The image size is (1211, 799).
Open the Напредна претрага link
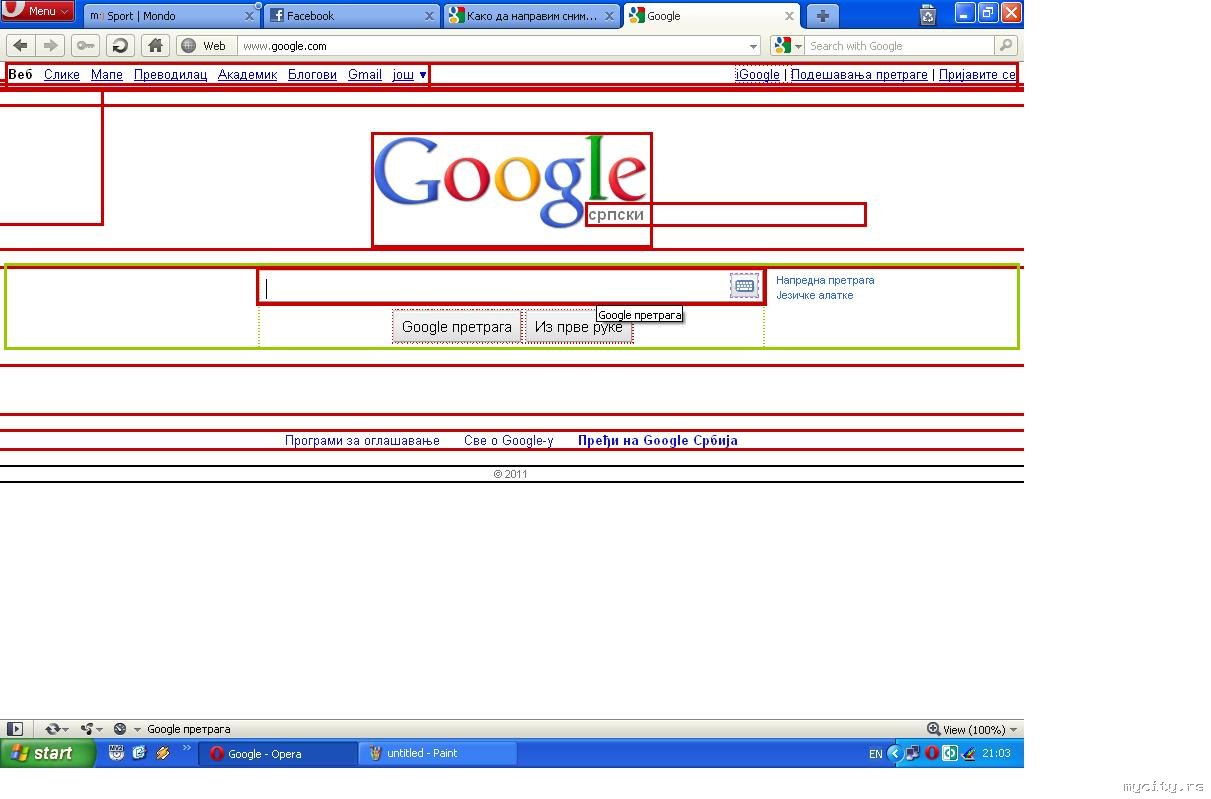coord(825,281)
